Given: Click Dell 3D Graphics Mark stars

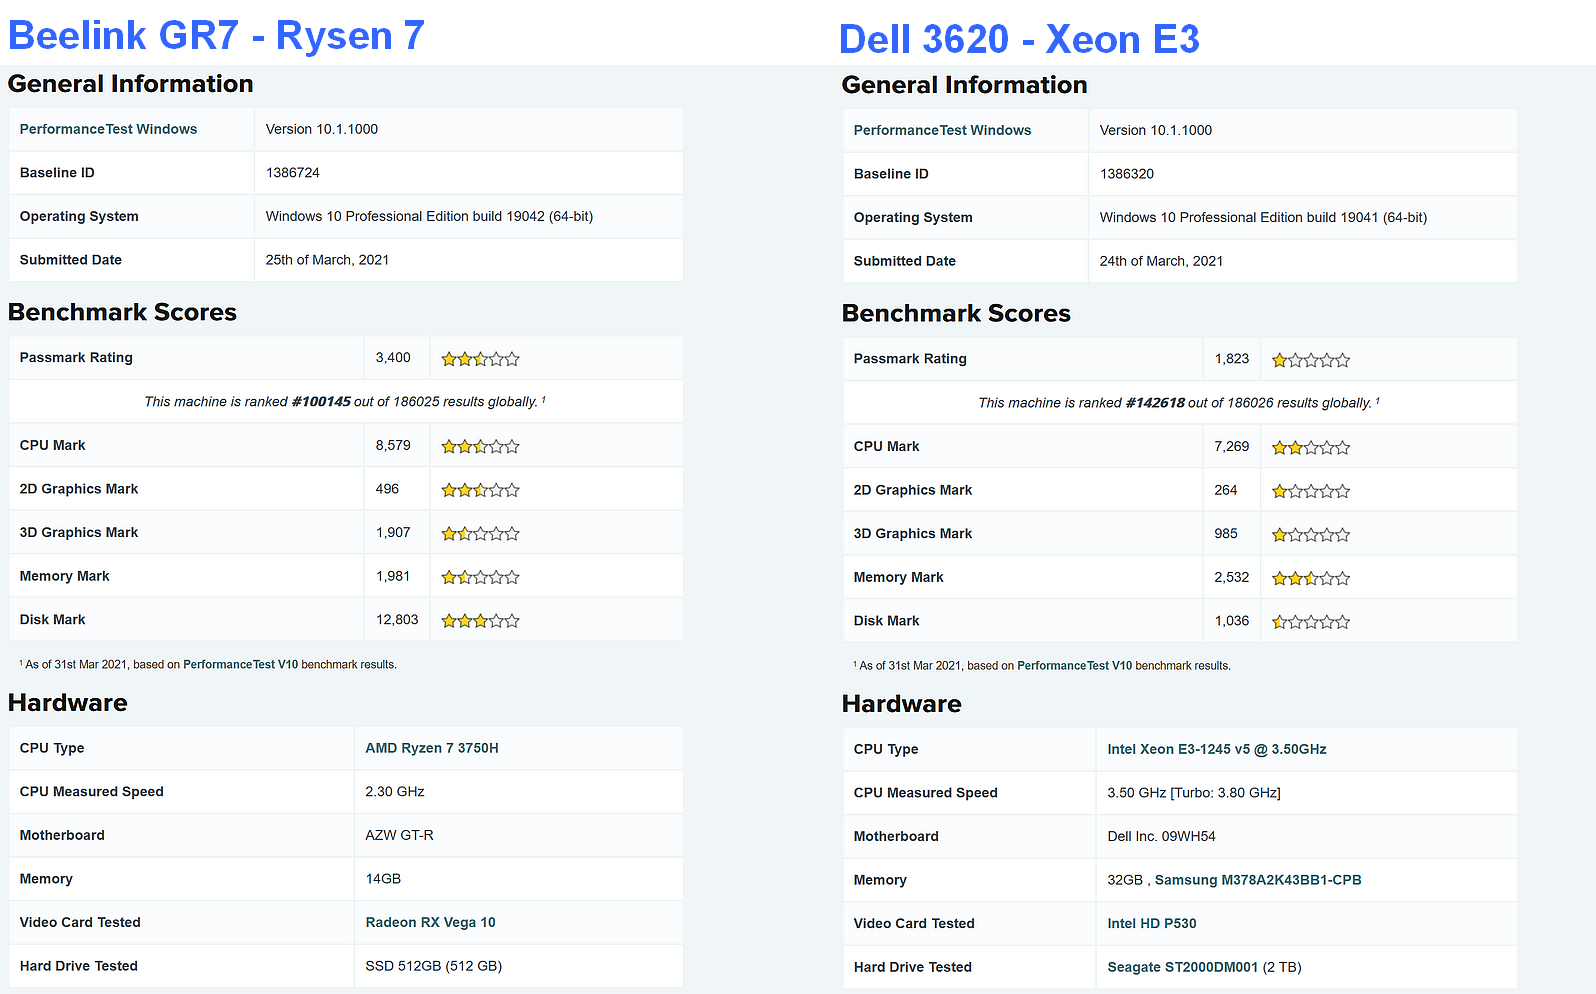Looking at the screenshot, I should (x=1311, y=534).
